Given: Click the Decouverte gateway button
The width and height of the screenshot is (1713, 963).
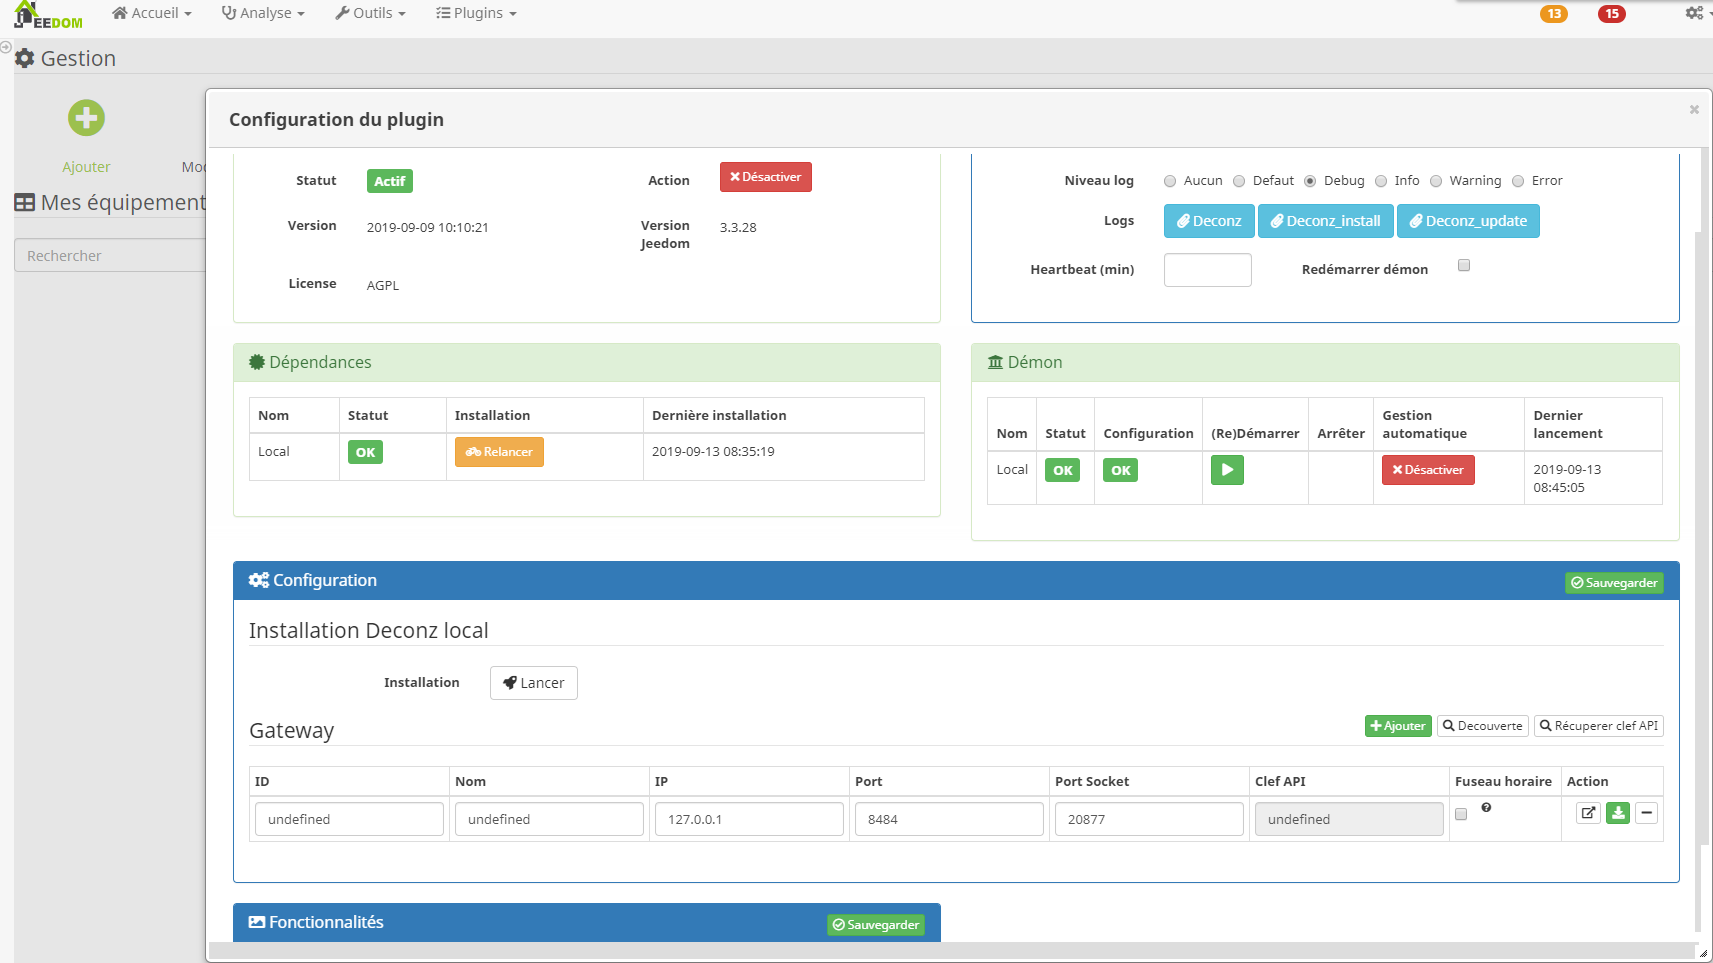Looking at the screenshot, I should pyautogui.click(x=1483, y=726).
